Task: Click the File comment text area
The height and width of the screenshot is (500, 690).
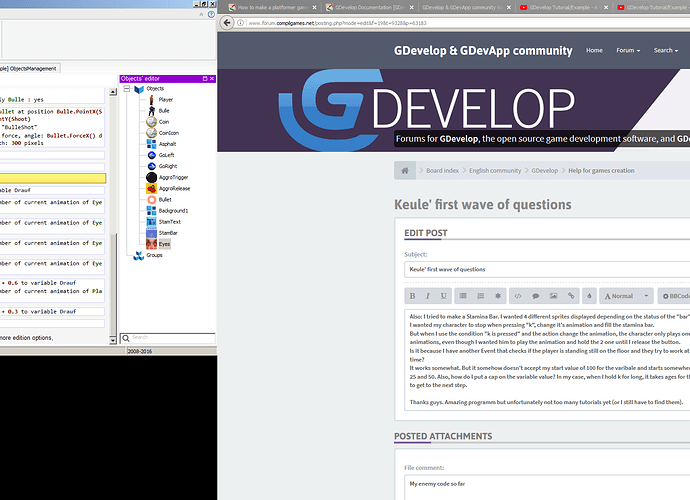Action: click(547, 487)
